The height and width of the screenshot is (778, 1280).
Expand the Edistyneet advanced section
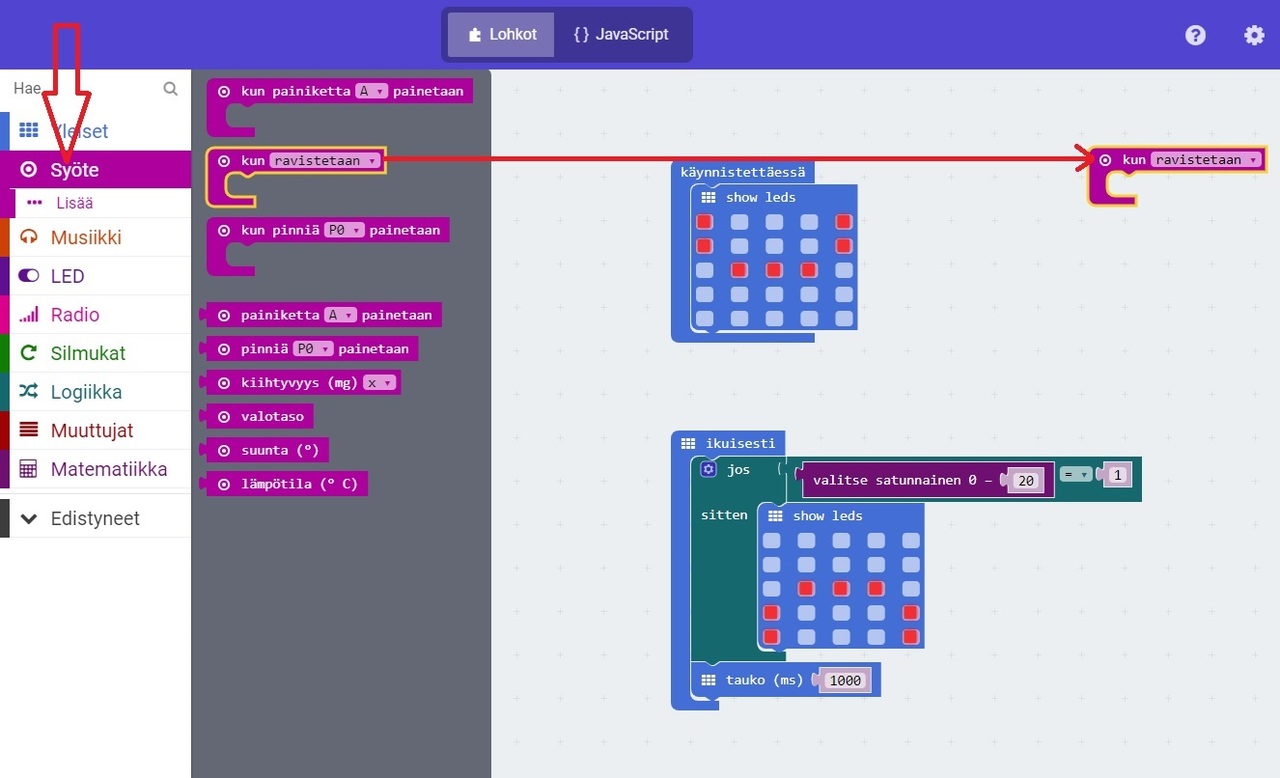click(x=95, y=518)
